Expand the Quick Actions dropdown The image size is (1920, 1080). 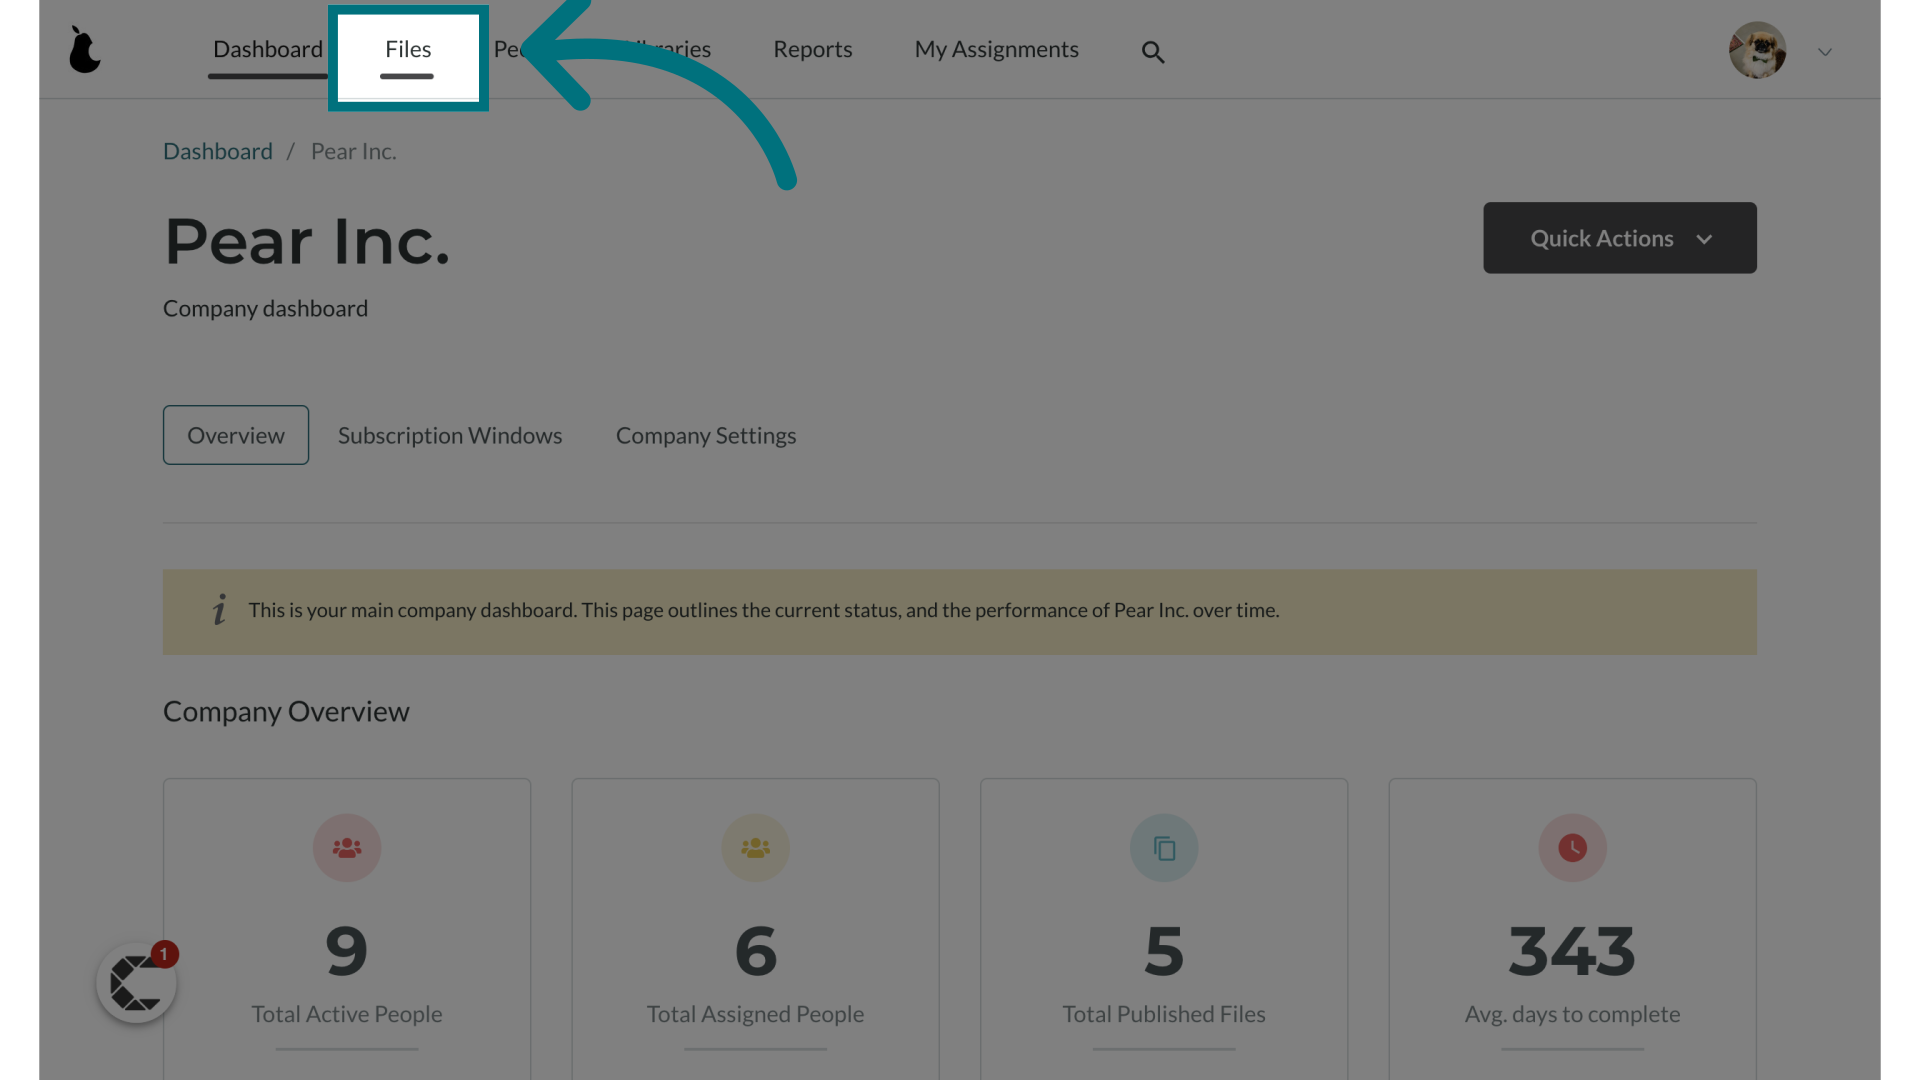[1619, 237]
